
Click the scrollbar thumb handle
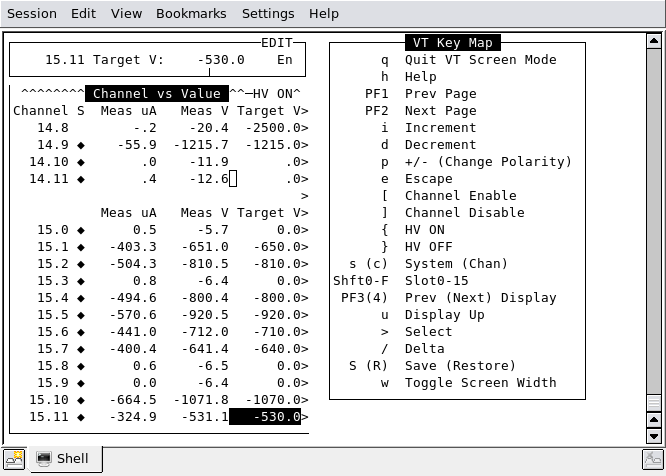(654, 402)
